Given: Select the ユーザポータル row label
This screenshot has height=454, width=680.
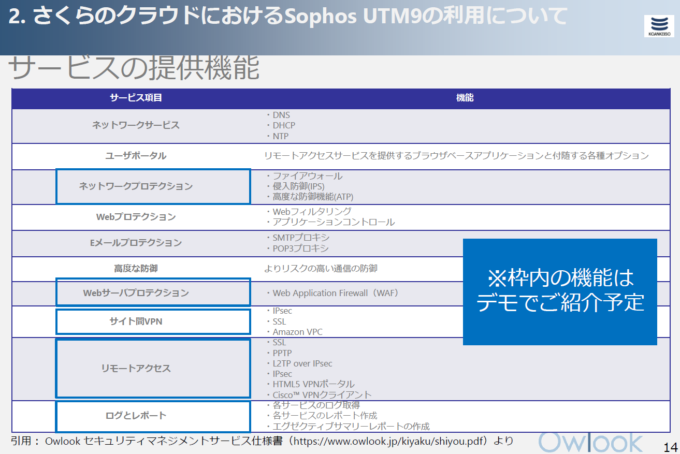Looking at the screenshot, I should 136,156.
